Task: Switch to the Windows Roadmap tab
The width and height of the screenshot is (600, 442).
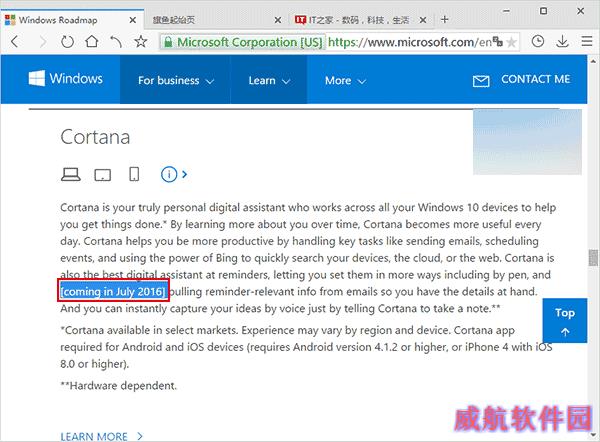Action: pyautogui.click(x=72, y=19)
